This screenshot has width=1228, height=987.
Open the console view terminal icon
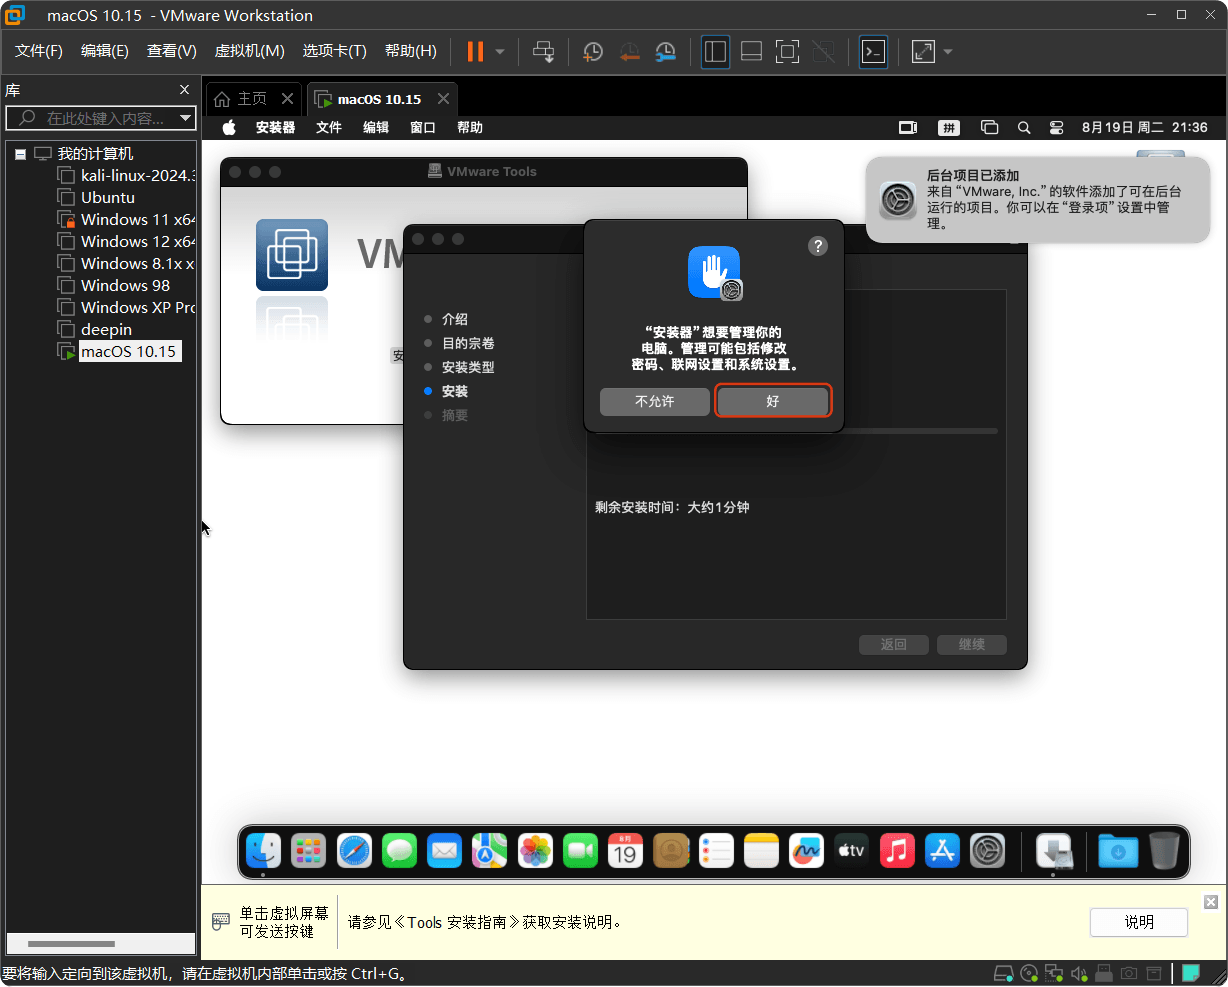pos(873,51)
